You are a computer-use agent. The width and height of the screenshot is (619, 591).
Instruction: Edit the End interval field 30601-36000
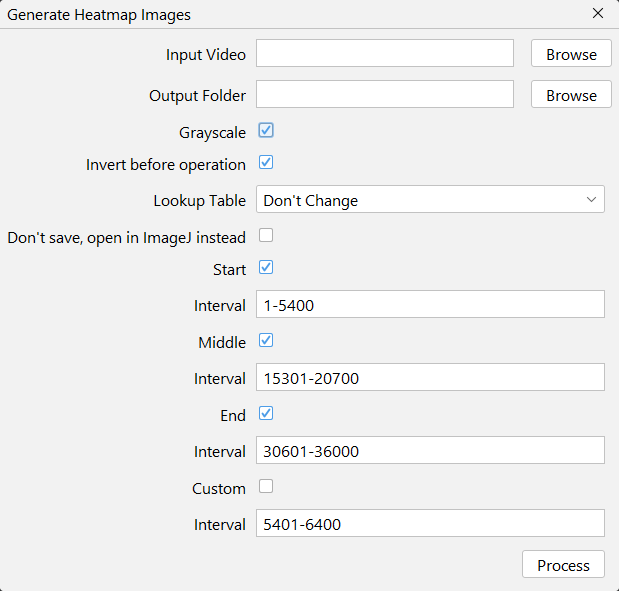430,450
